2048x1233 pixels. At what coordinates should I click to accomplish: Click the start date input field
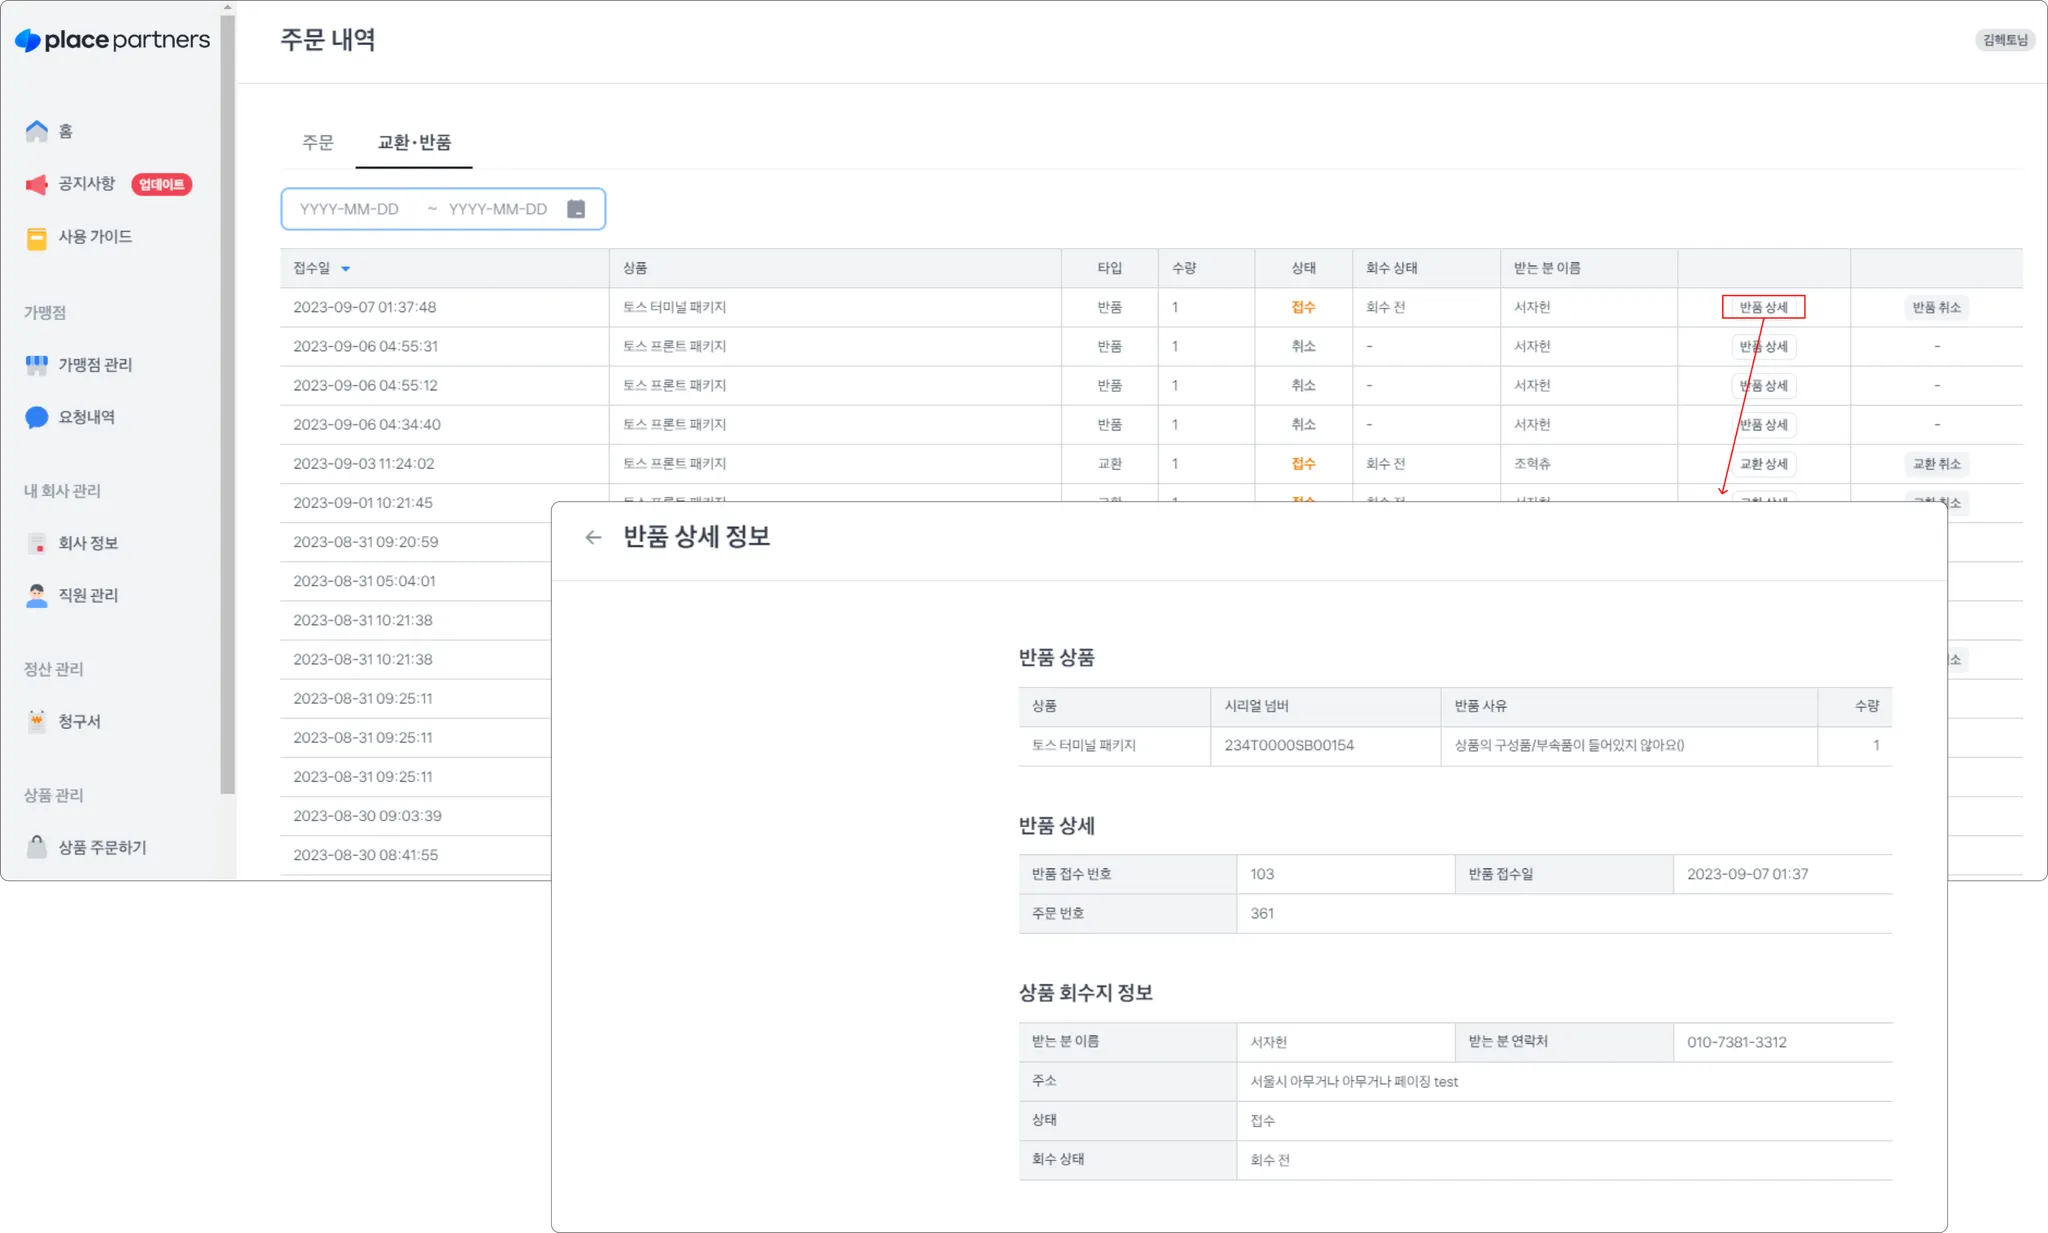[350, 209]
